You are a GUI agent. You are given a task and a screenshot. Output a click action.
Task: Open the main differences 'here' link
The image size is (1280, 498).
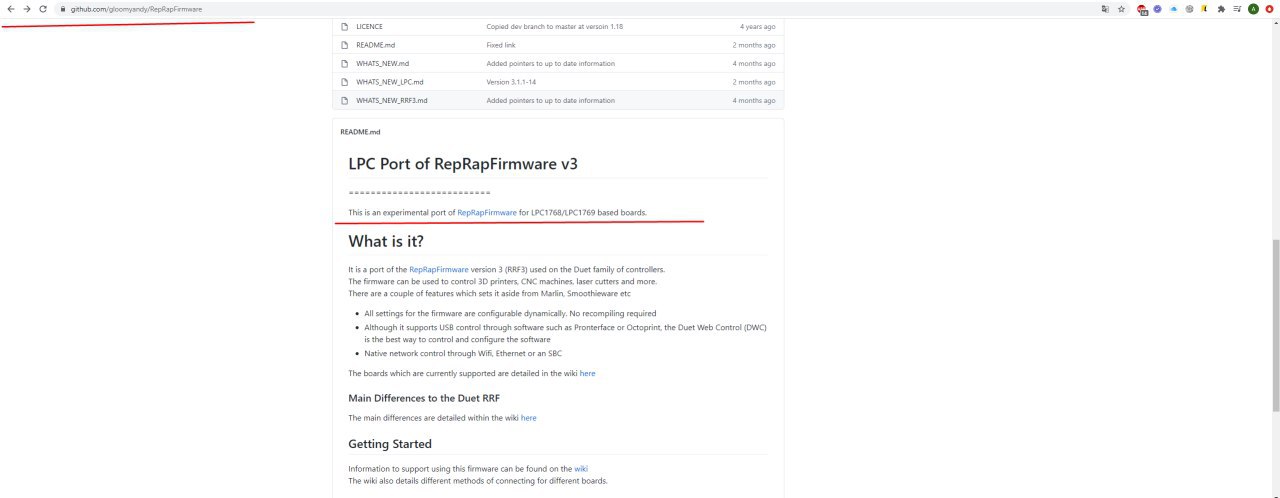[x=528, y=417]
